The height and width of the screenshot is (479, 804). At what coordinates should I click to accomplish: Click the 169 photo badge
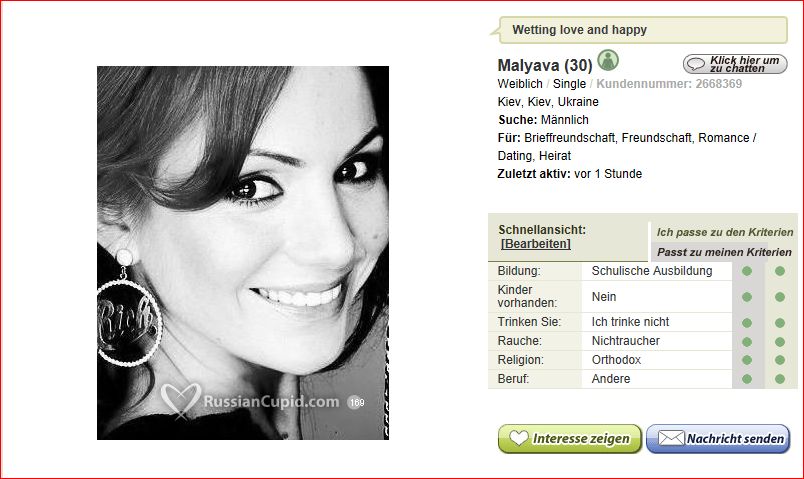pyautogui.click(x=356, y=403)
